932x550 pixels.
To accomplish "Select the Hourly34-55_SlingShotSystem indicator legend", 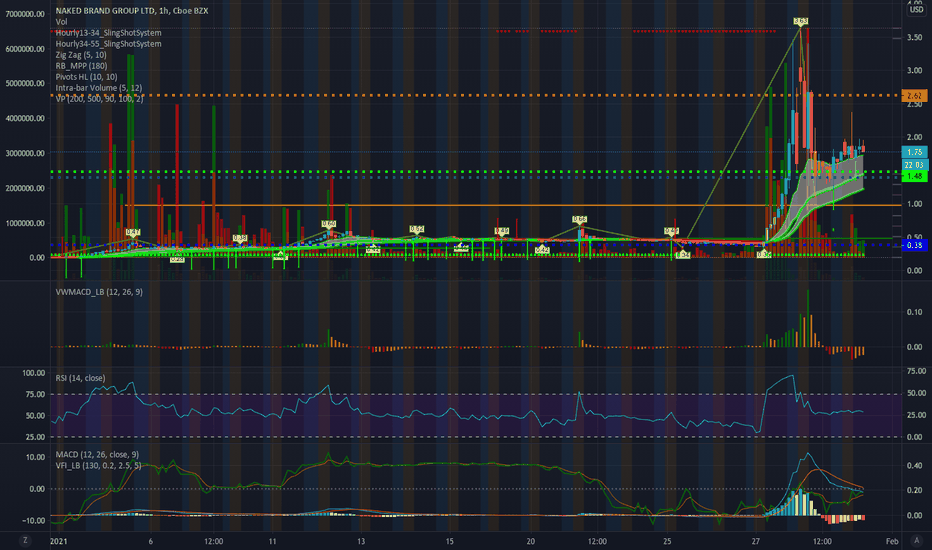I will click(108, 44).
